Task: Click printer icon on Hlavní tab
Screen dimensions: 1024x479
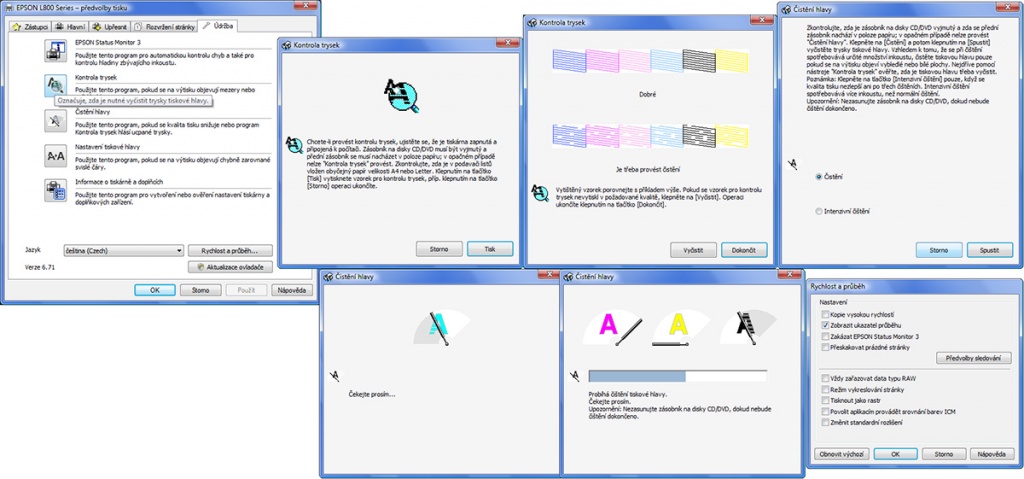Action: tap(59, 27)
